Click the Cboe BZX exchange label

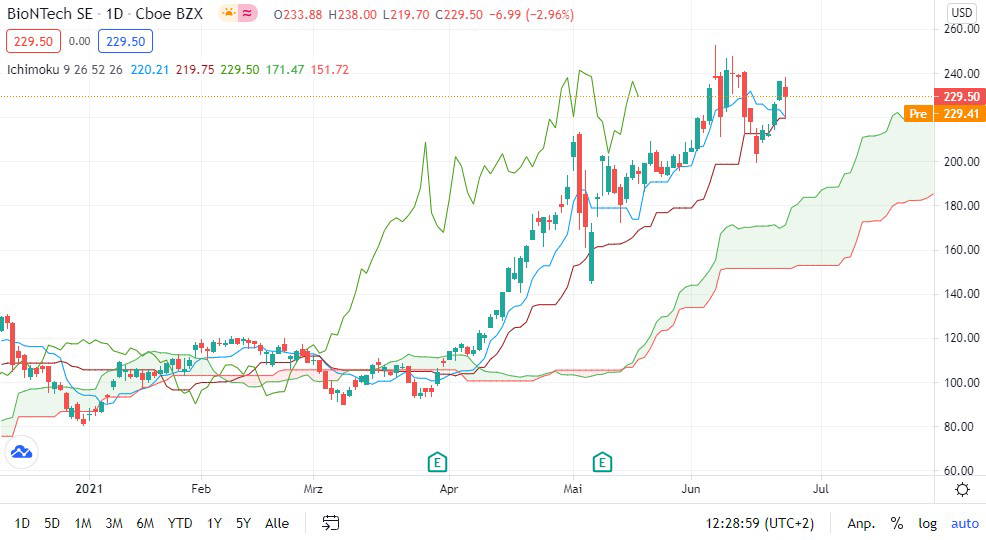[x=169, y=14]
